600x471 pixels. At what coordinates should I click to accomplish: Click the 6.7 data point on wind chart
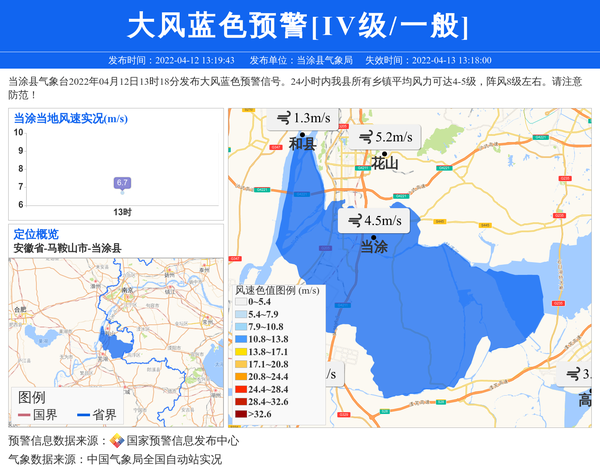tap(122, 183)
